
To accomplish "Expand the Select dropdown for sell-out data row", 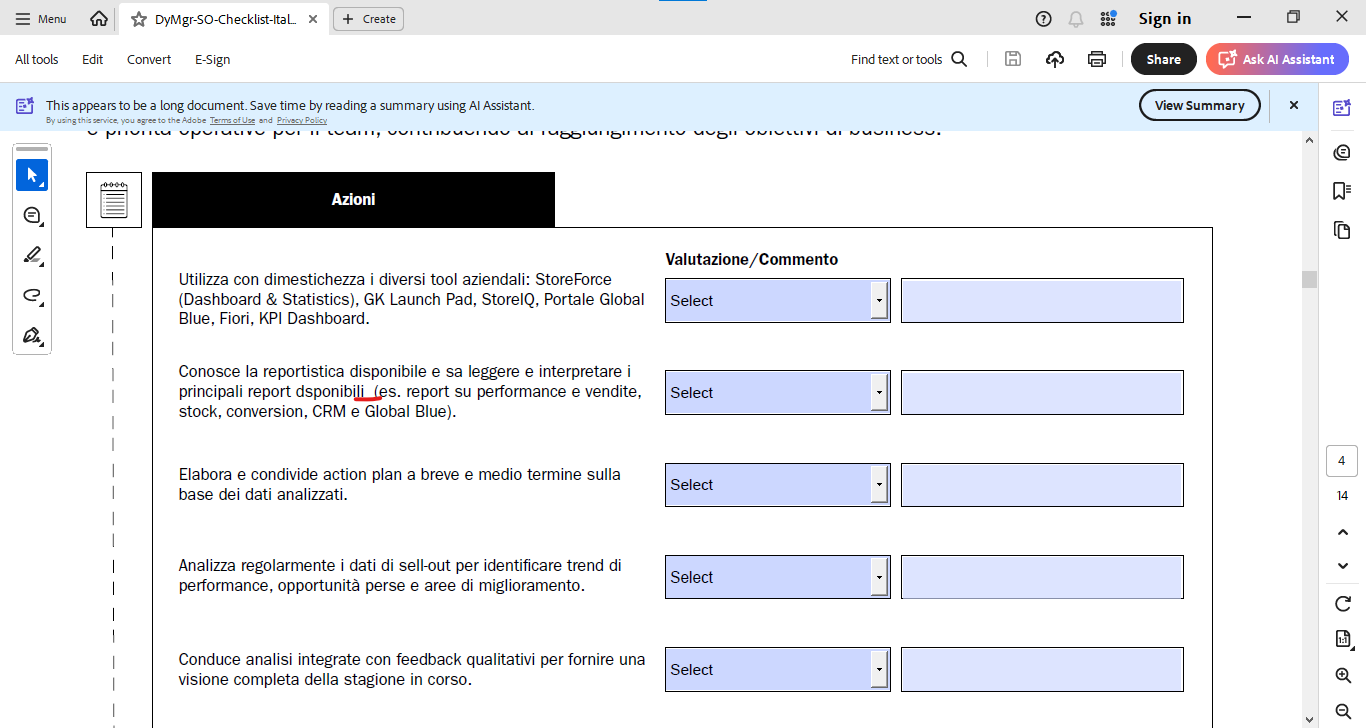I will tap(879, 577).
